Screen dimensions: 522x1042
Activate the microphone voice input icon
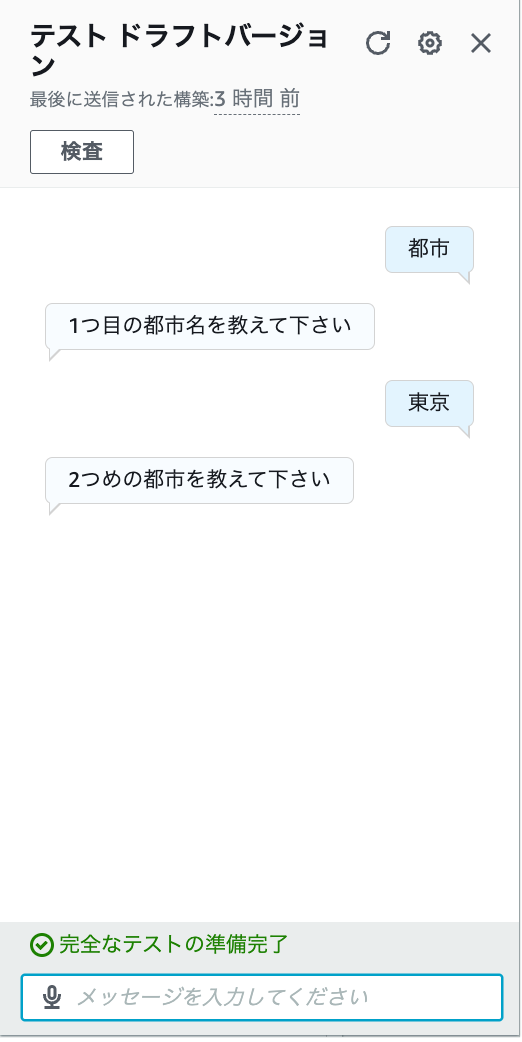coord(52,997)
